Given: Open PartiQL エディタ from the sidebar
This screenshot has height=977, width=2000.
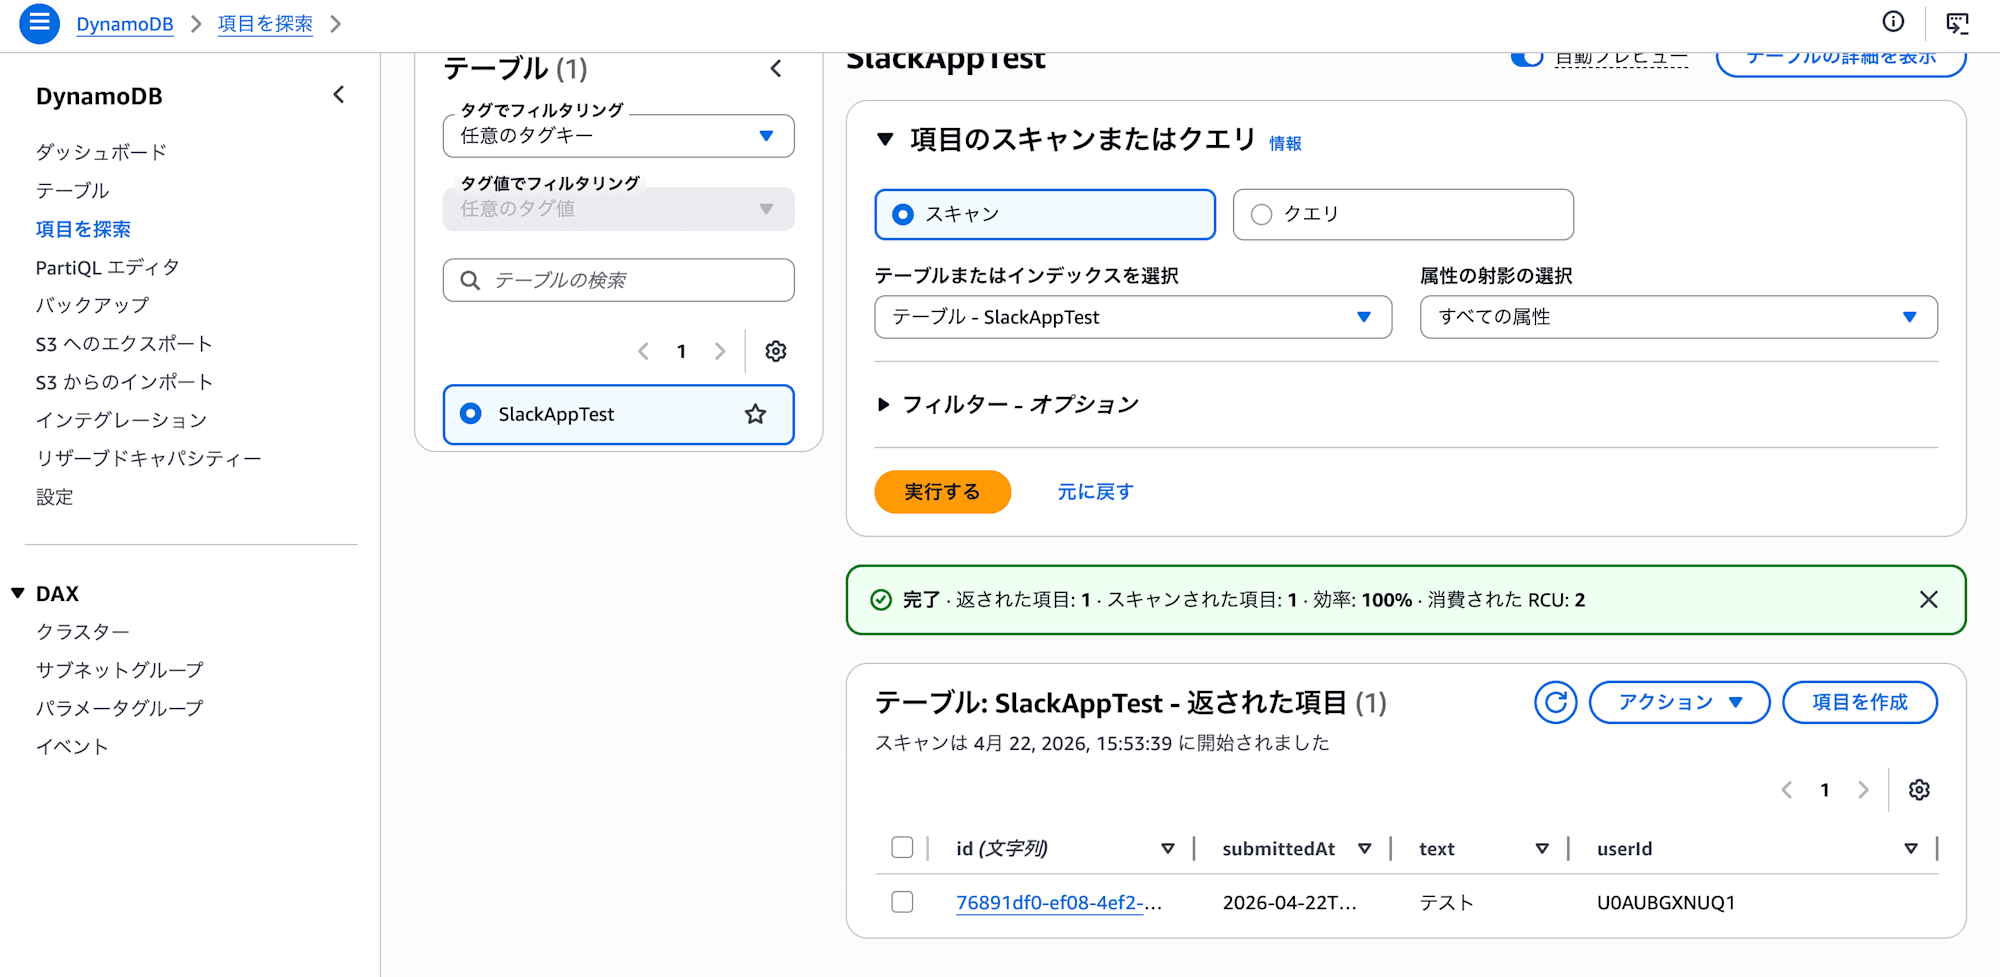Looking at the screenshot, I should pyautogui.click(x=108, y=266).
